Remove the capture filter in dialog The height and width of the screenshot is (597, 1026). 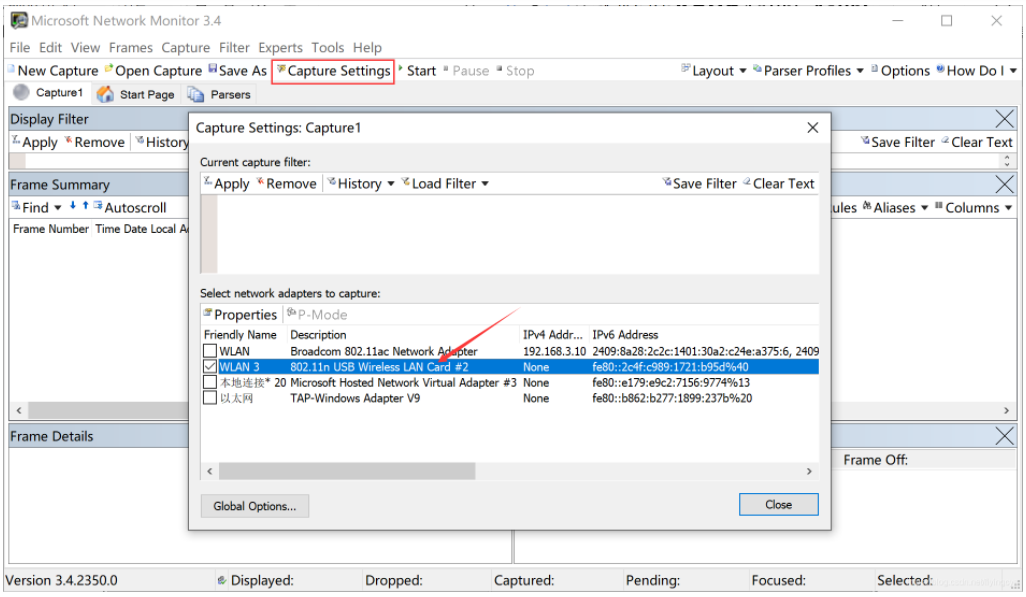click(x=287, y=184)
